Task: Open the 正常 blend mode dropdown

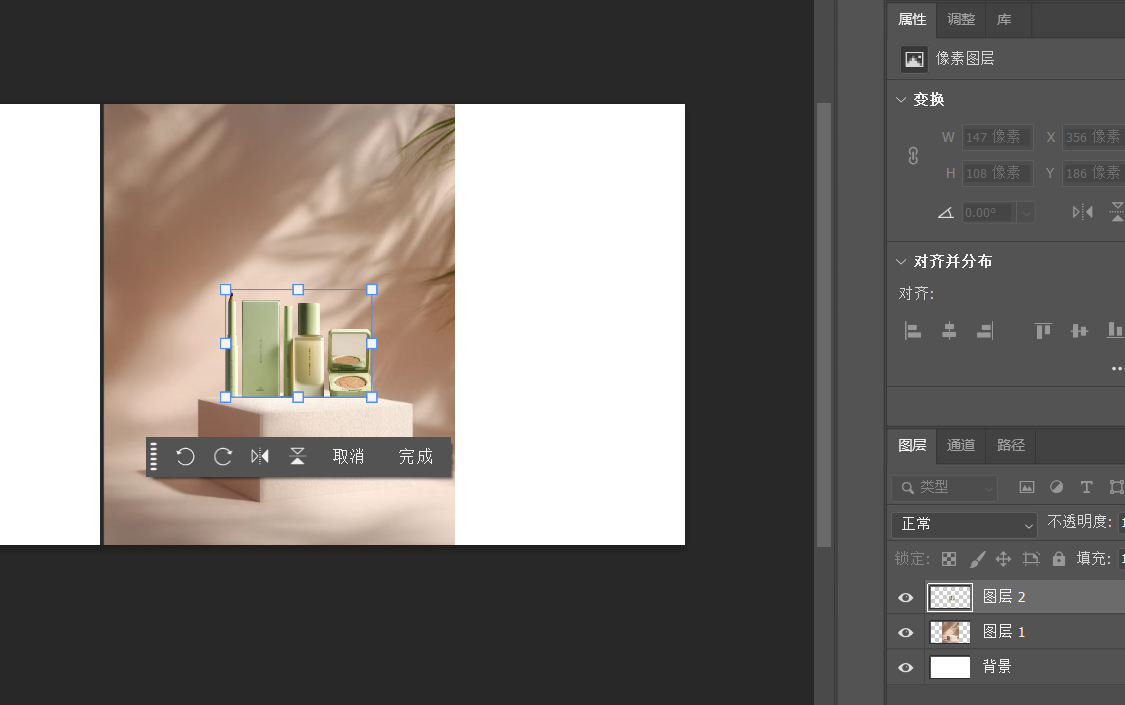Action: 964,524
